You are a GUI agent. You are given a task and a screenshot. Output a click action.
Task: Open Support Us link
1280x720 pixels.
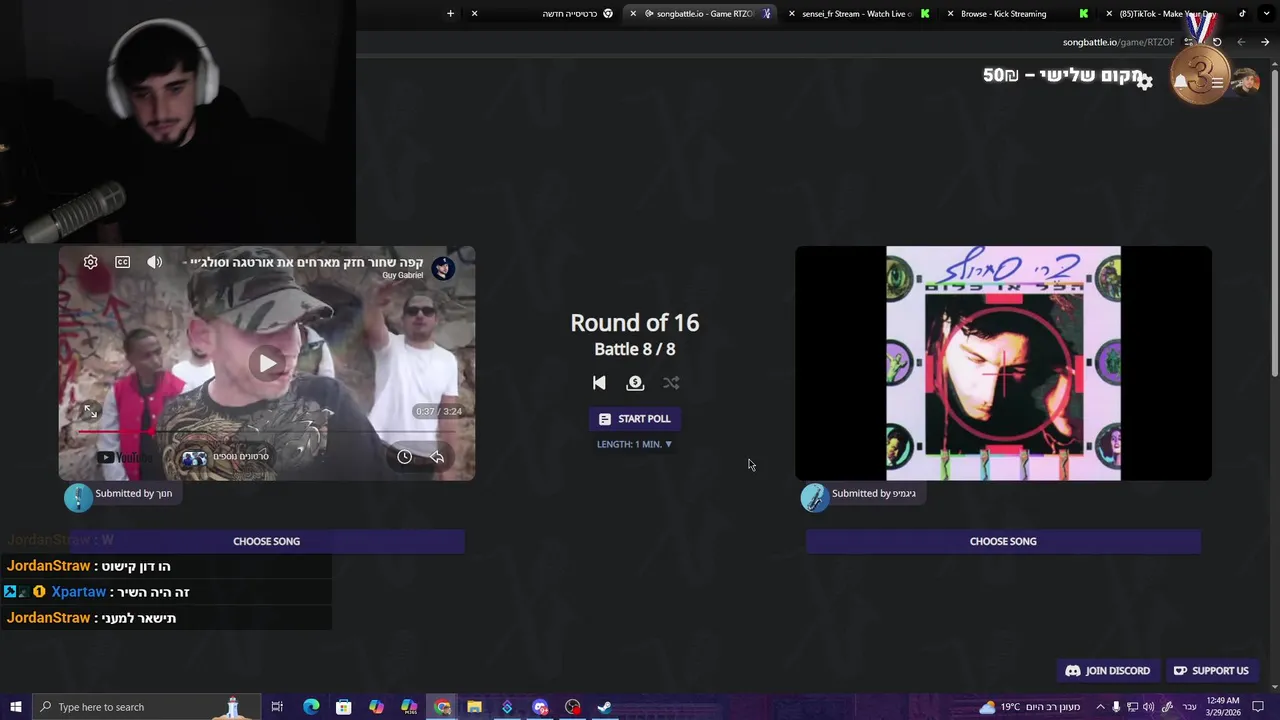1211,671
